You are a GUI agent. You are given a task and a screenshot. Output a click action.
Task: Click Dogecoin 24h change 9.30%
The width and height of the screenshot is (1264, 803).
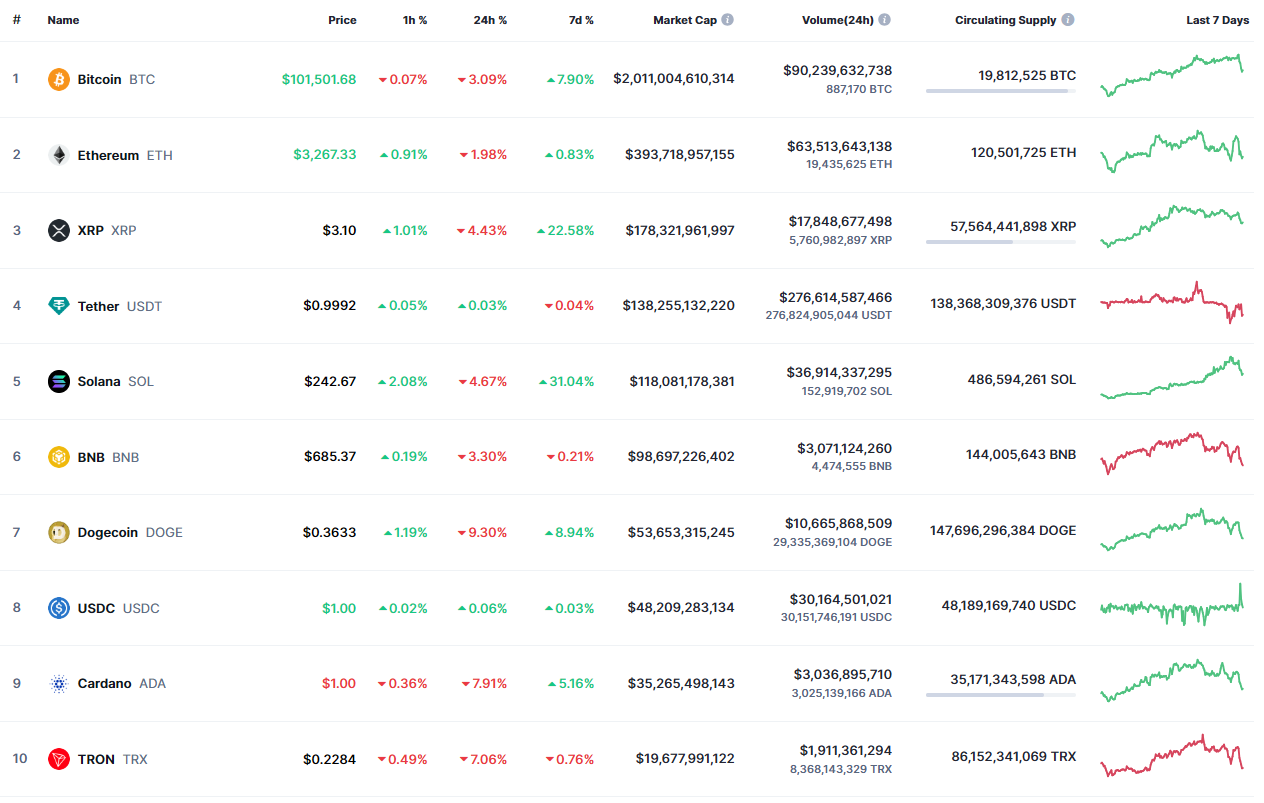483,532
